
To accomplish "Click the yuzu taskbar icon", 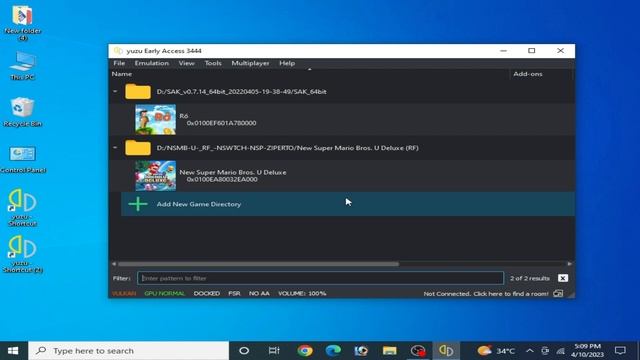I will [x=446, y=351].
